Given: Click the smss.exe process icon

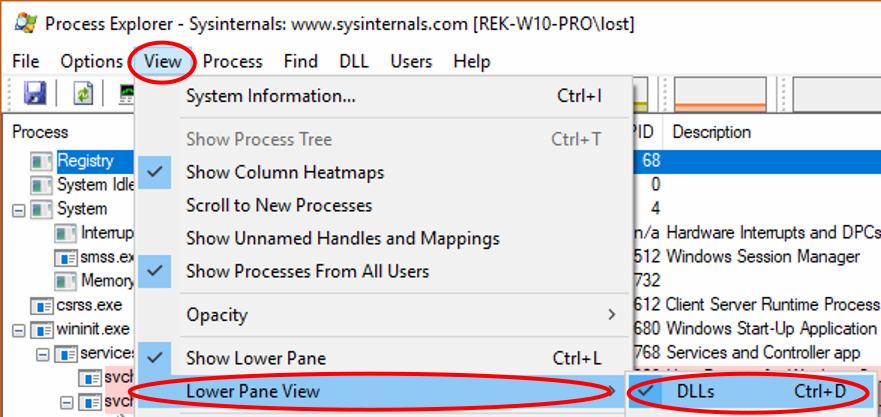Looking at the screenshot, I should (66, 257).
